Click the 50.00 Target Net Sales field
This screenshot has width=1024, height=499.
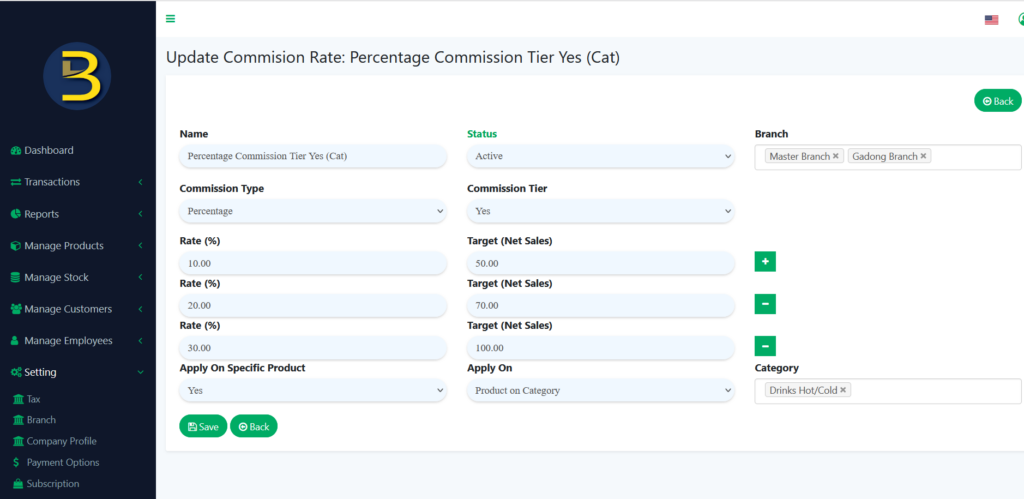click(600, 263)
